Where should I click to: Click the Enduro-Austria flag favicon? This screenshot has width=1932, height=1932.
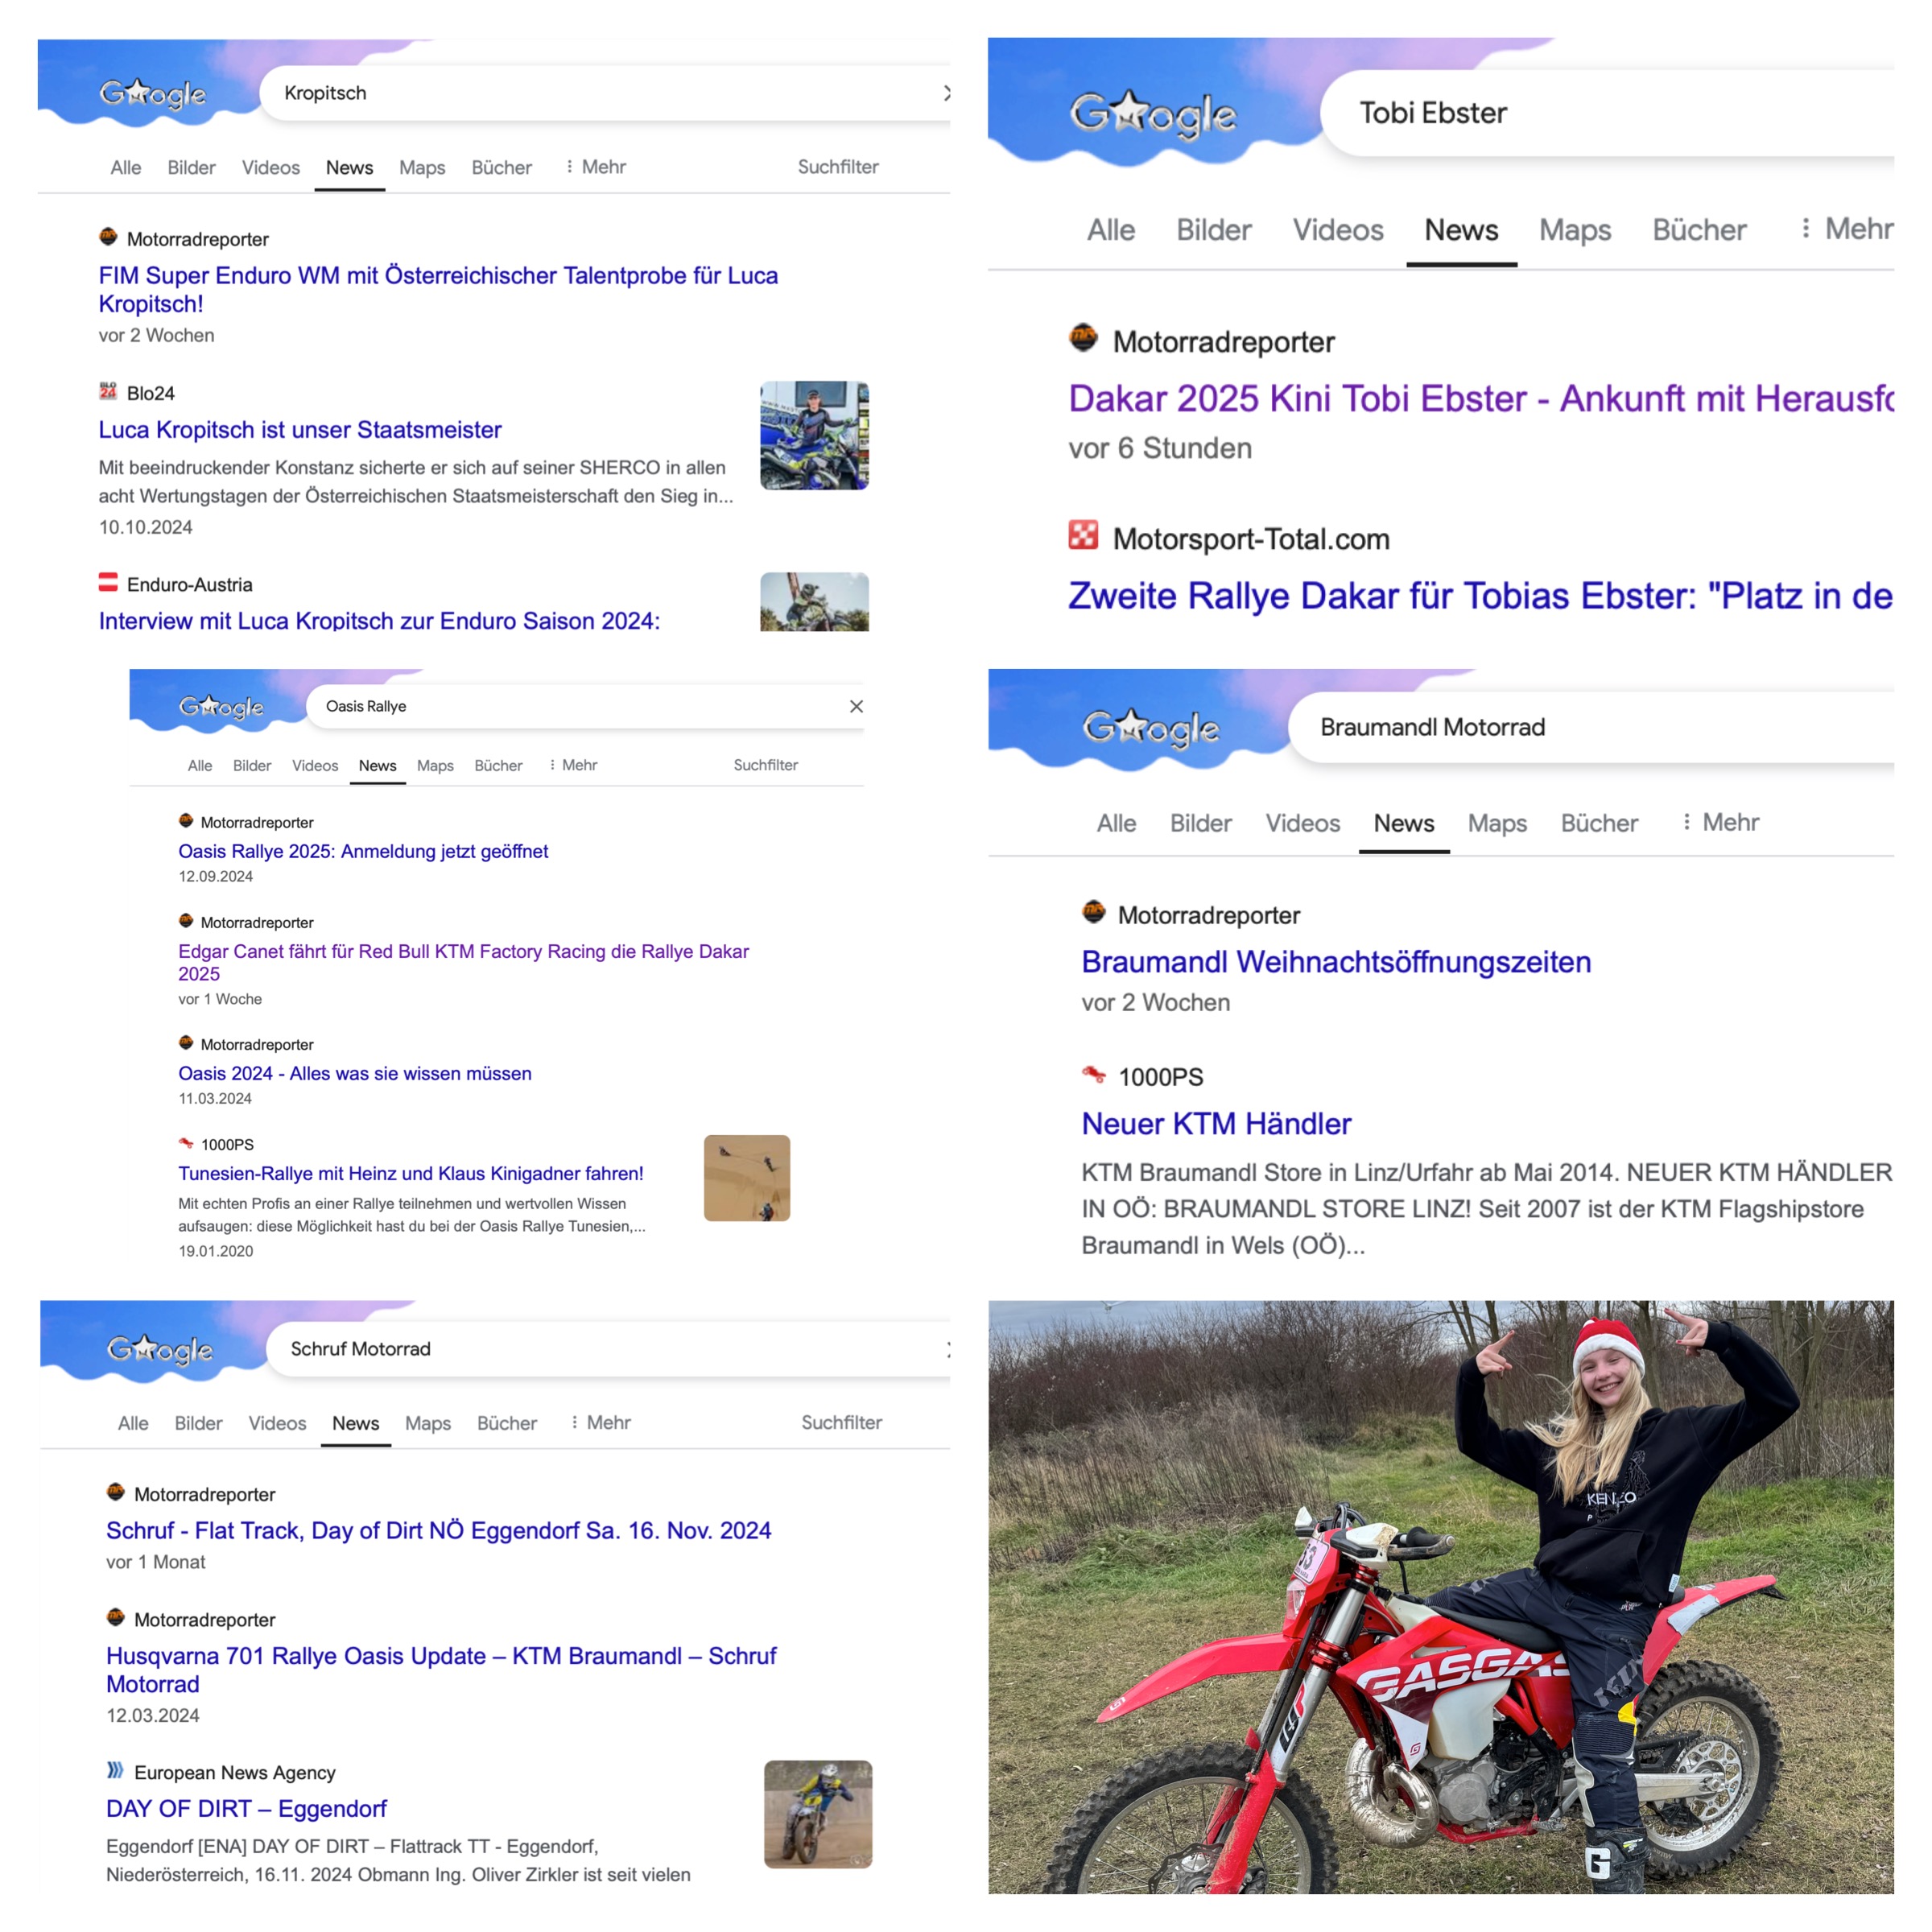(x=108, y=582)
